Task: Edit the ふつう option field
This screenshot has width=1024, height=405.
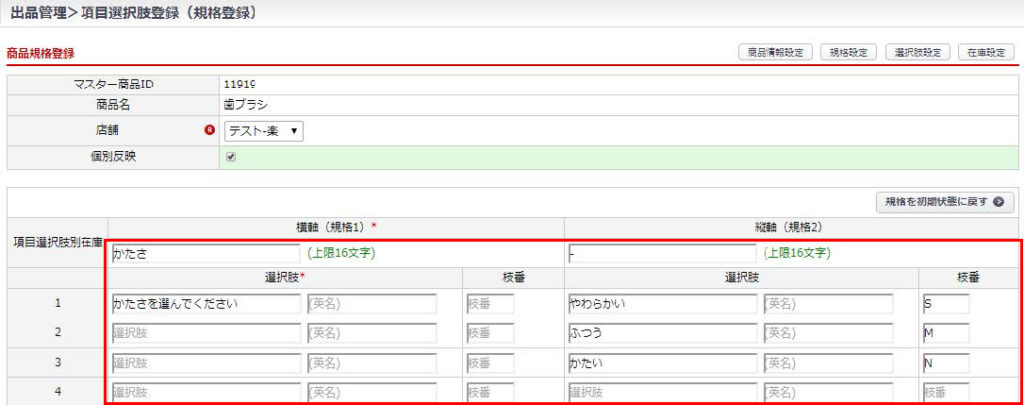Action: point(662,333)
